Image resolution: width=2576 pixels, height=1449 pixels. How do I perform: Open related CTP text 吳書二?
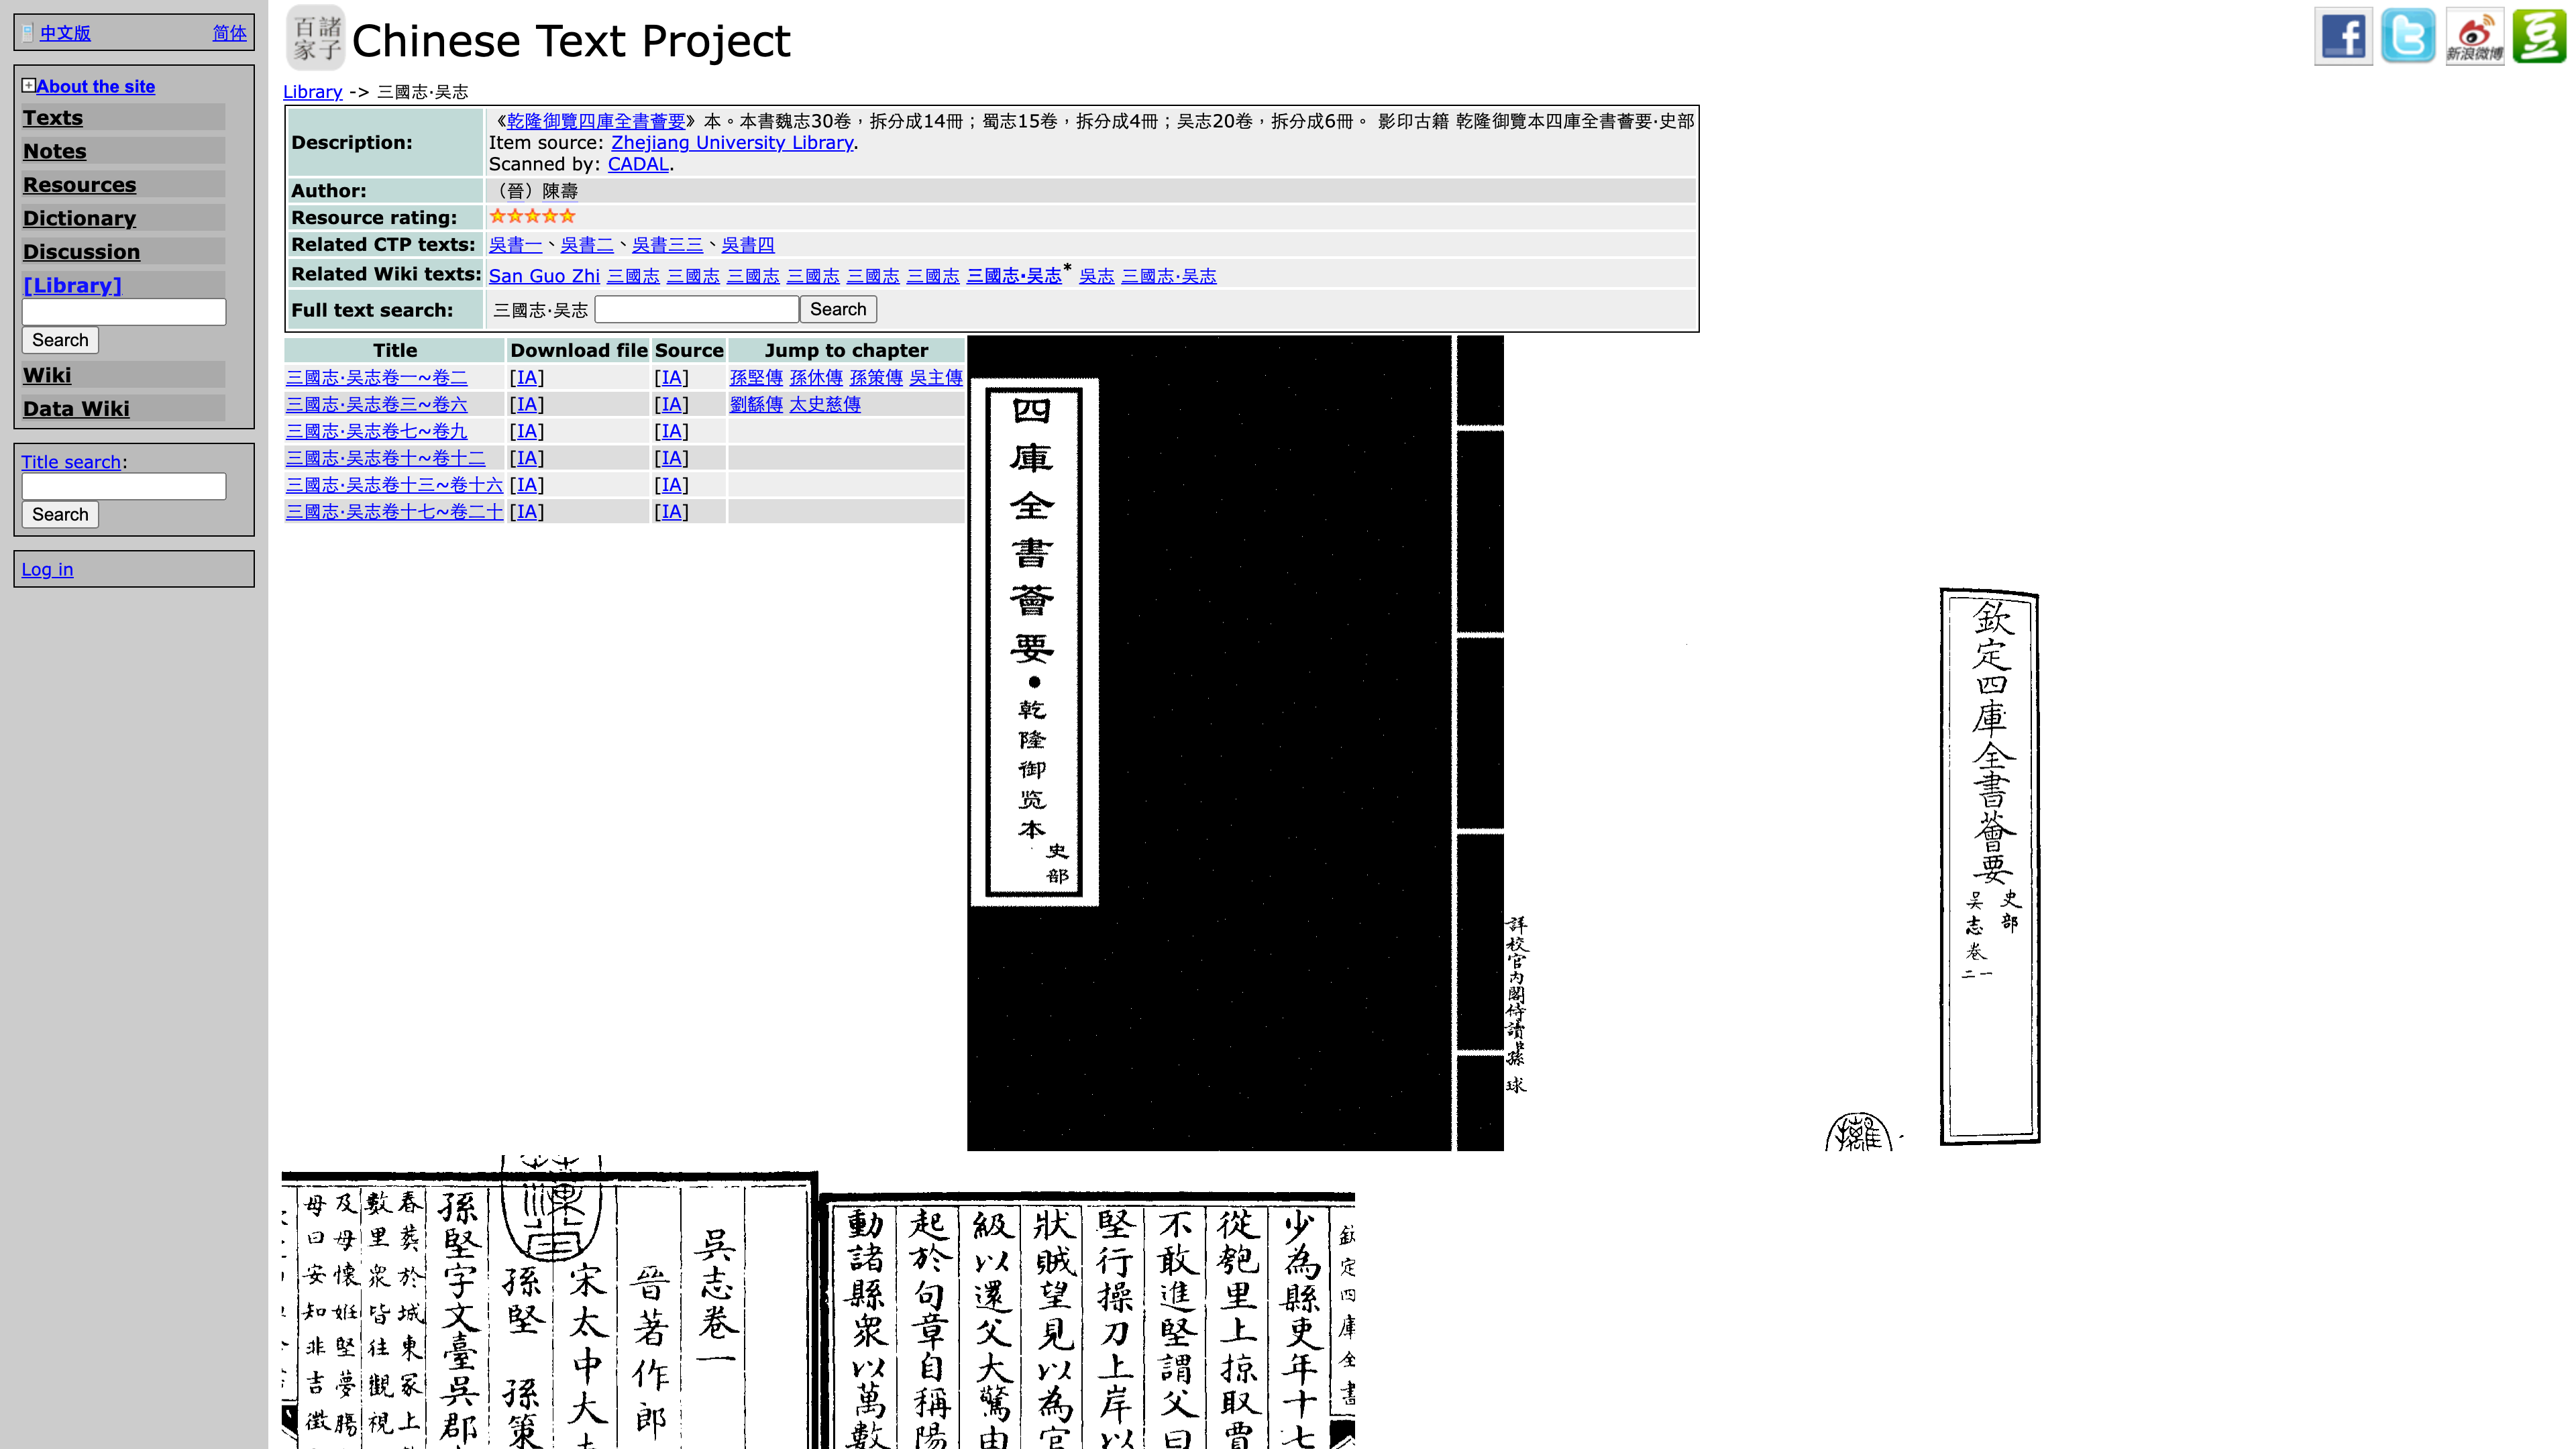[x=587, y=244]
